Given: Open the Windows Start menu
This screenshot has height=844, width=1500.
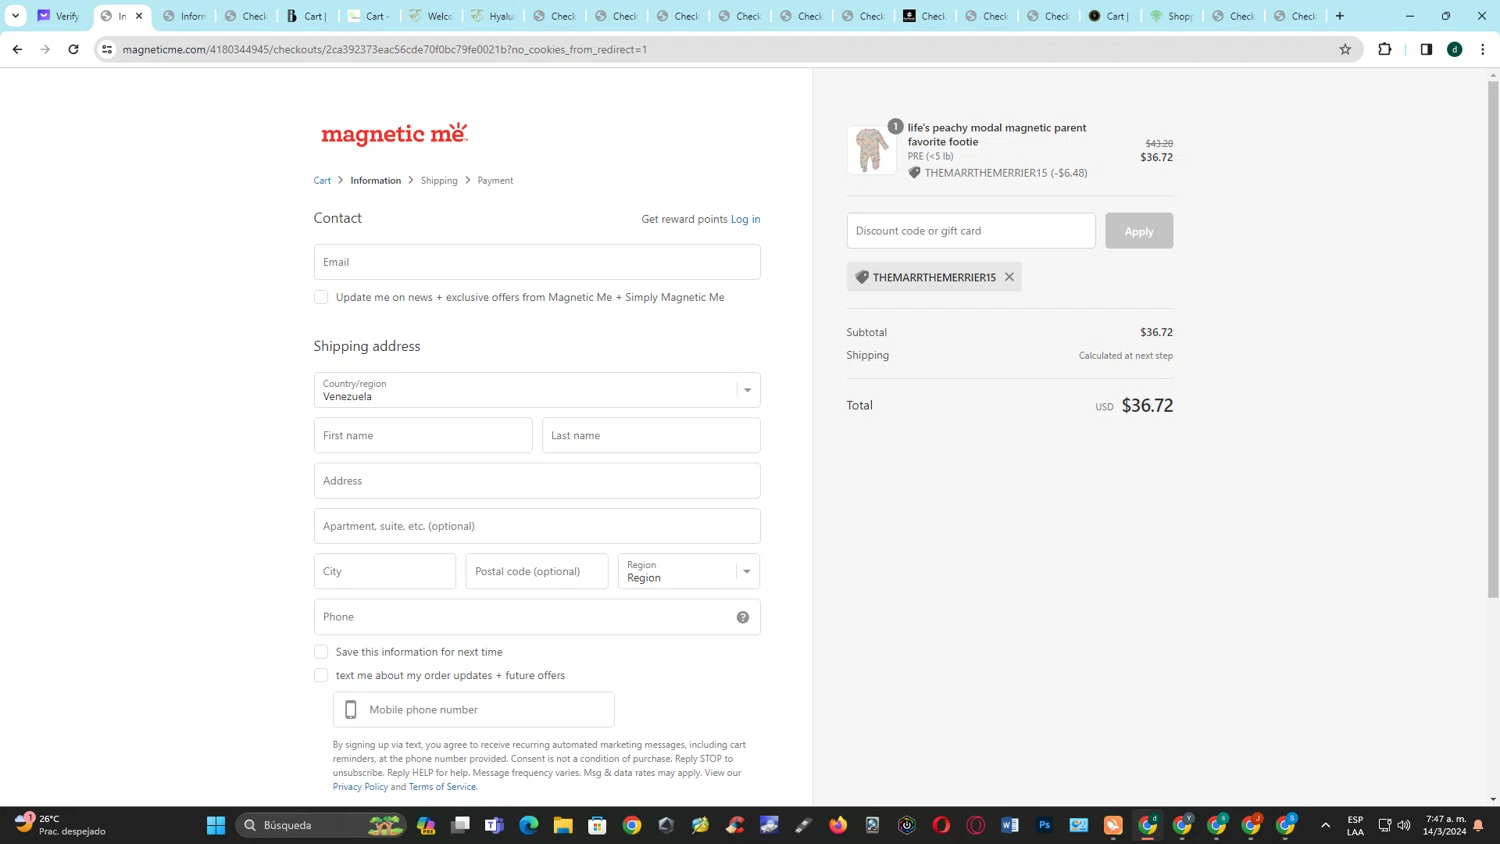Looking at the screenshot, I should coord(216,825).
